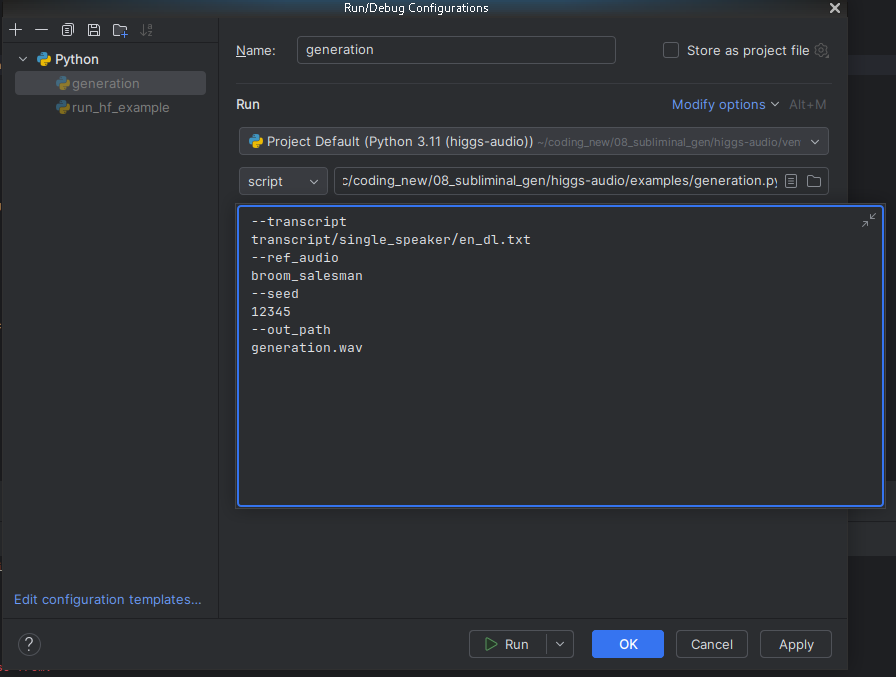
Task: Sort configurations alphabetically
Action: [x=147, y=30]
